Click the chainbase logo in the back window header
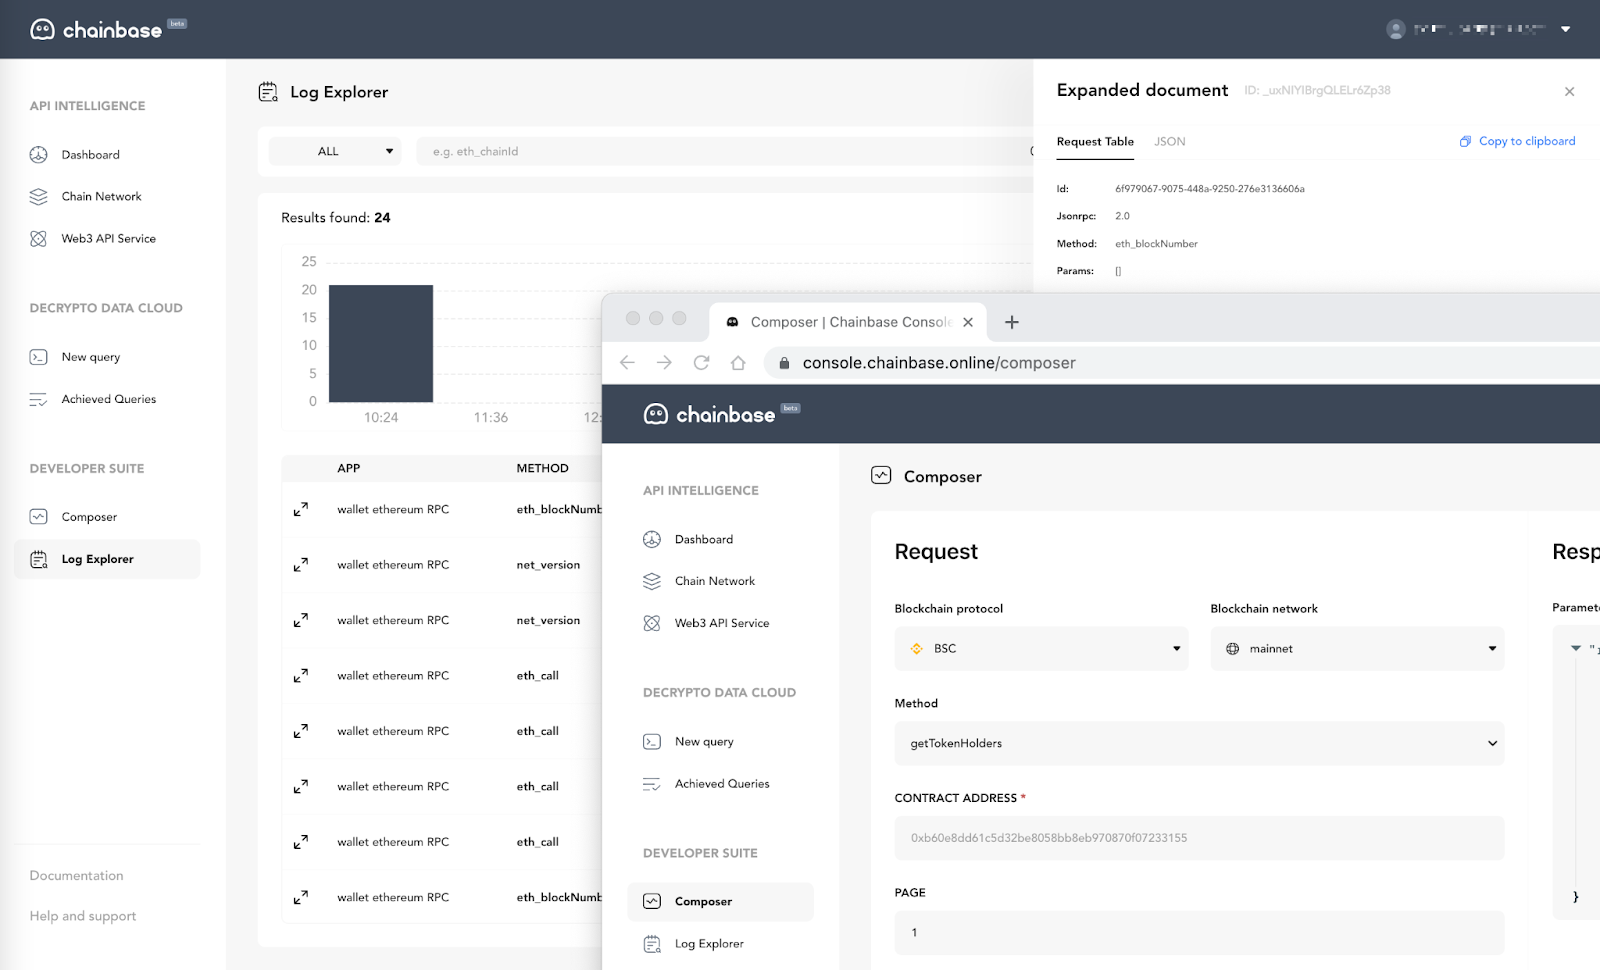 click(x=108, y=29)
